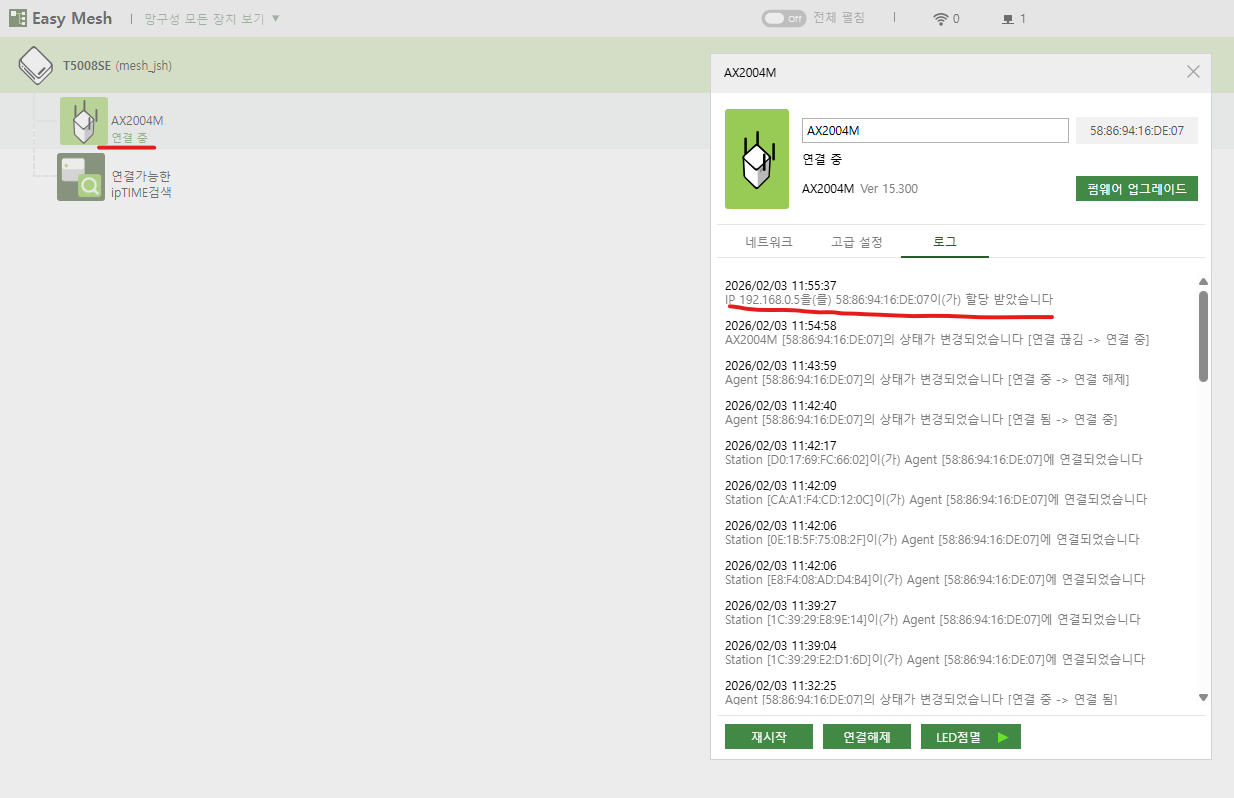Image resolution: width=1234 pixels, height=798 pixels.
Task: Click Station D0:17:69:FC:66:02 log entry
Action: point(934,460)
